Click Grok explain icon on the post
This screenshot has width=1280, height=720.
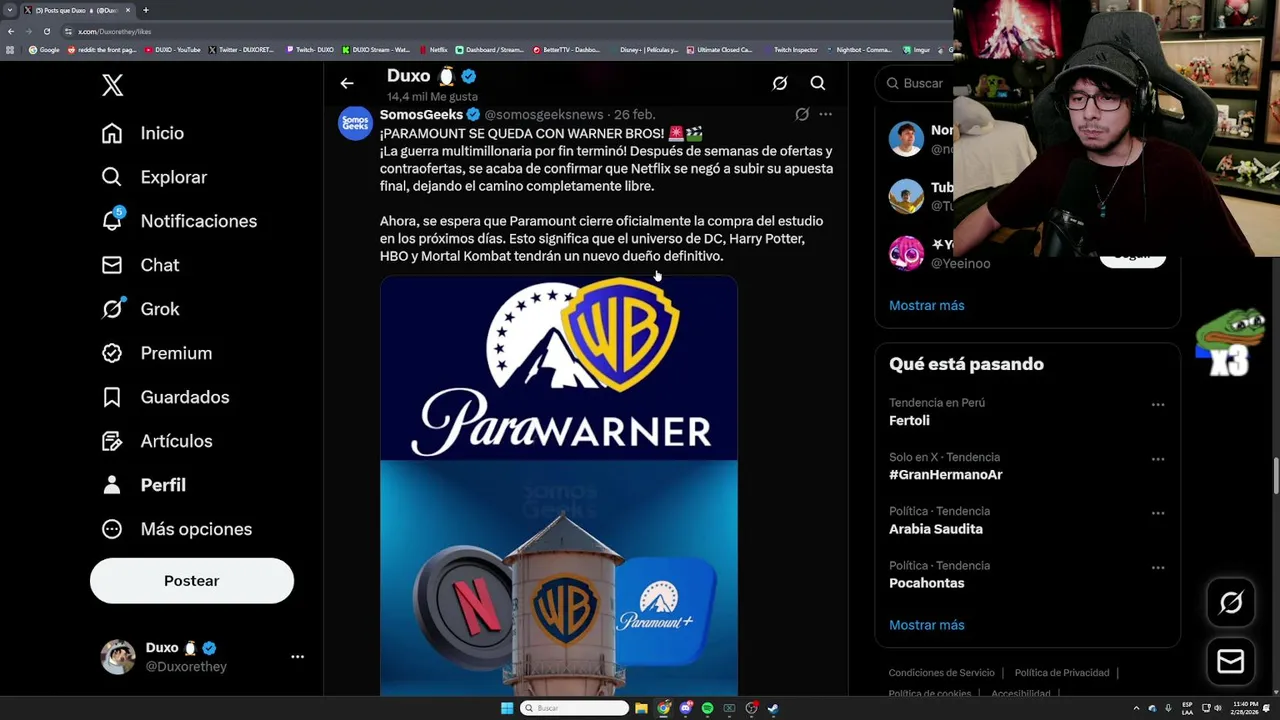(802, 115)
